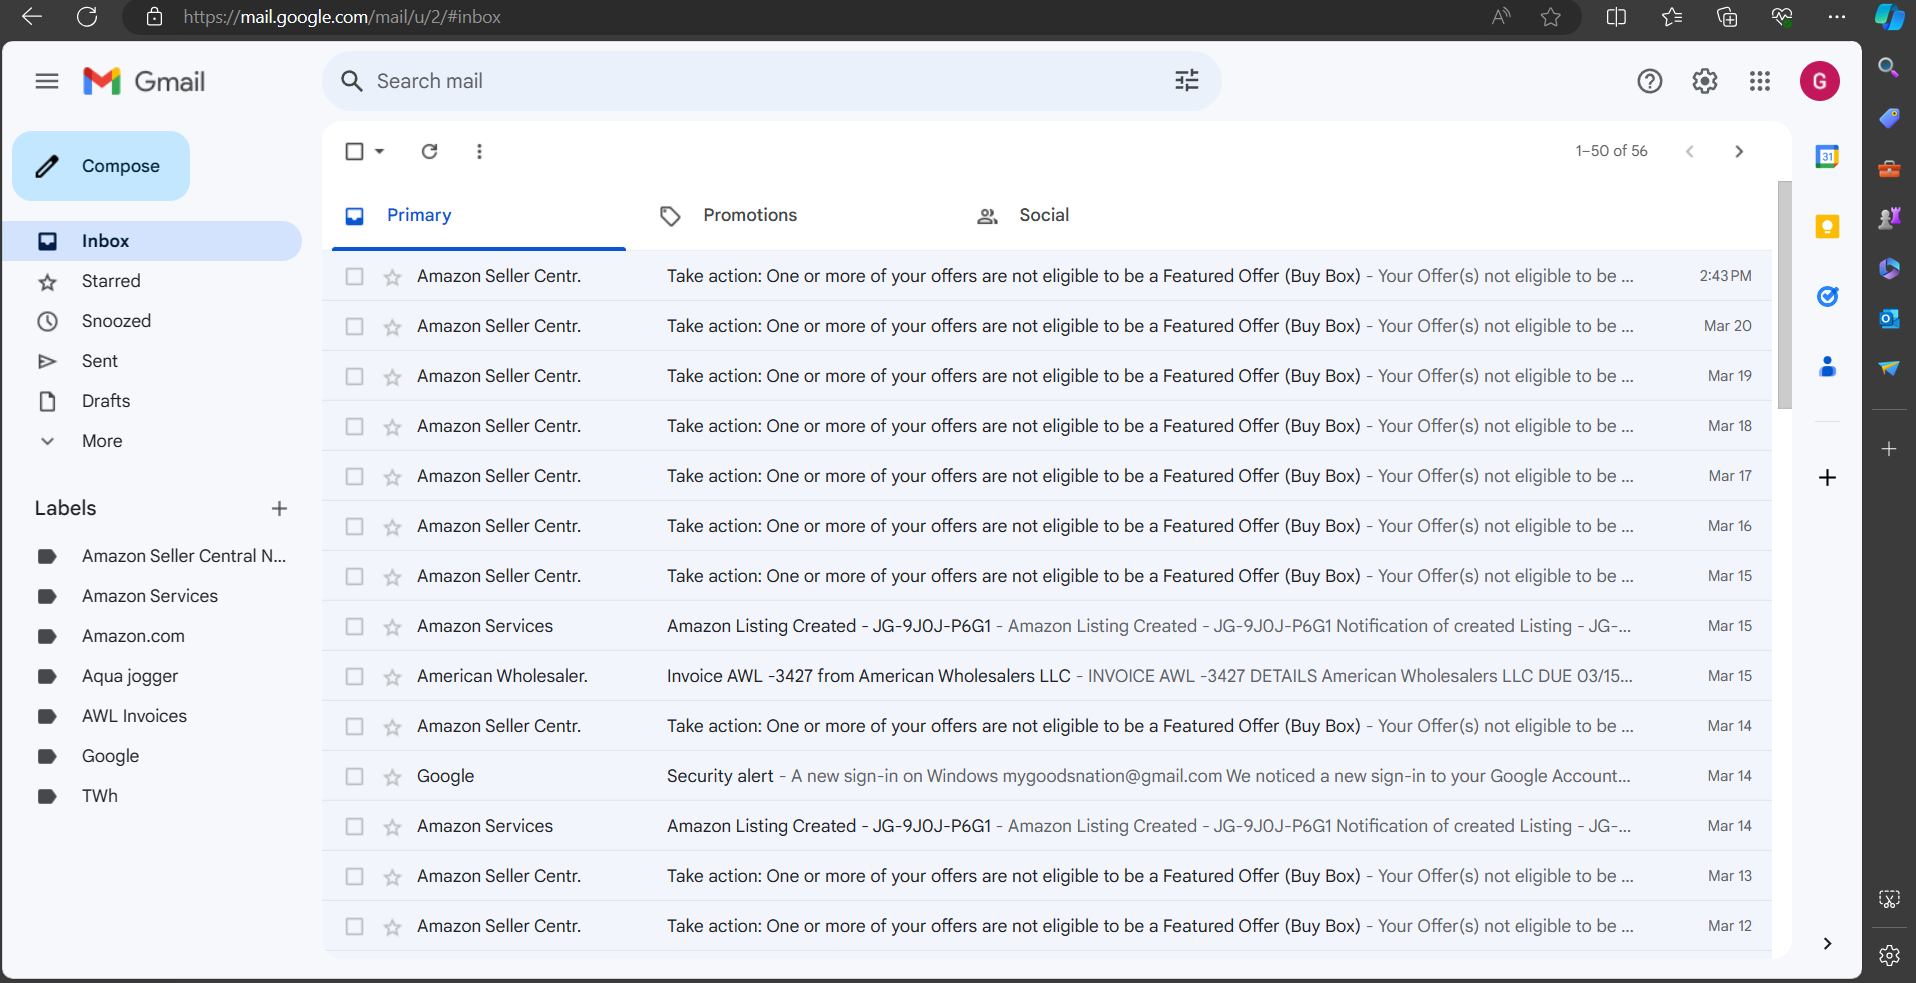Open the Amazon Services label

pos(152,596)
